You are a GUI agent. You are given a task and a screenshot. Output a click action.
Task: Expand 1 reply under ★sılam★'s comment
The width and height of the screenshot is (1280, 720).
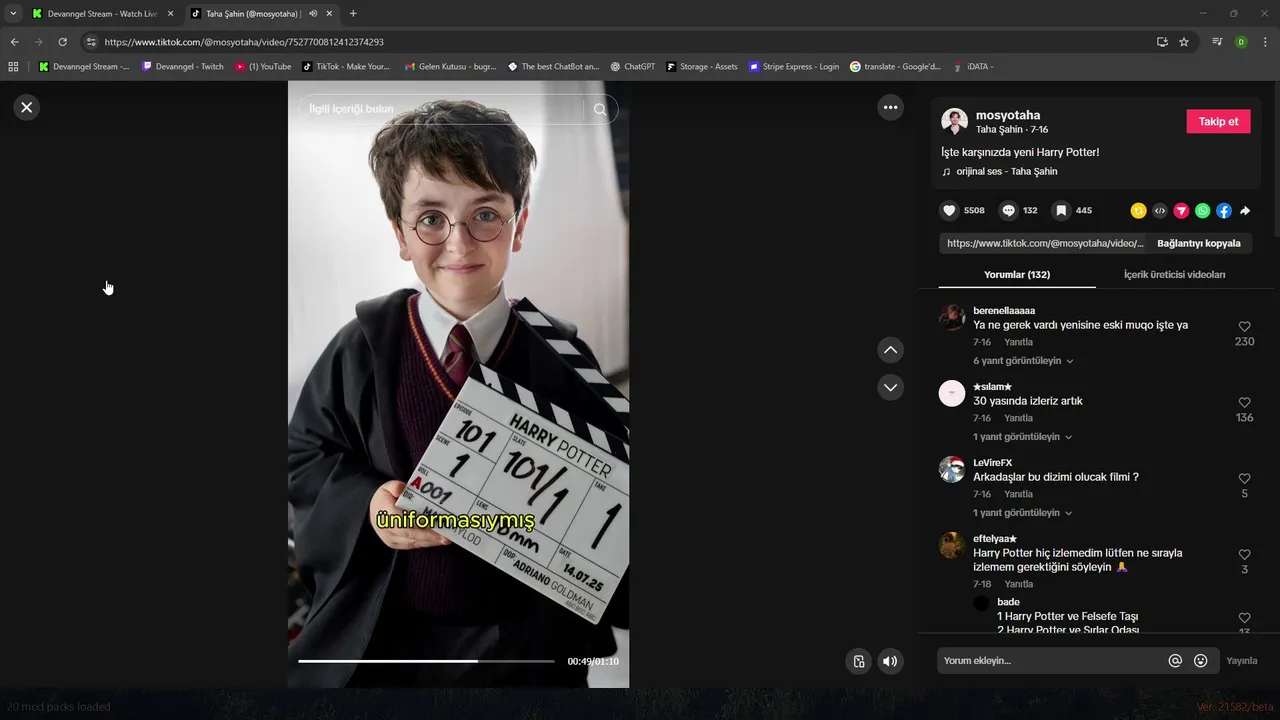point(1022,437)
